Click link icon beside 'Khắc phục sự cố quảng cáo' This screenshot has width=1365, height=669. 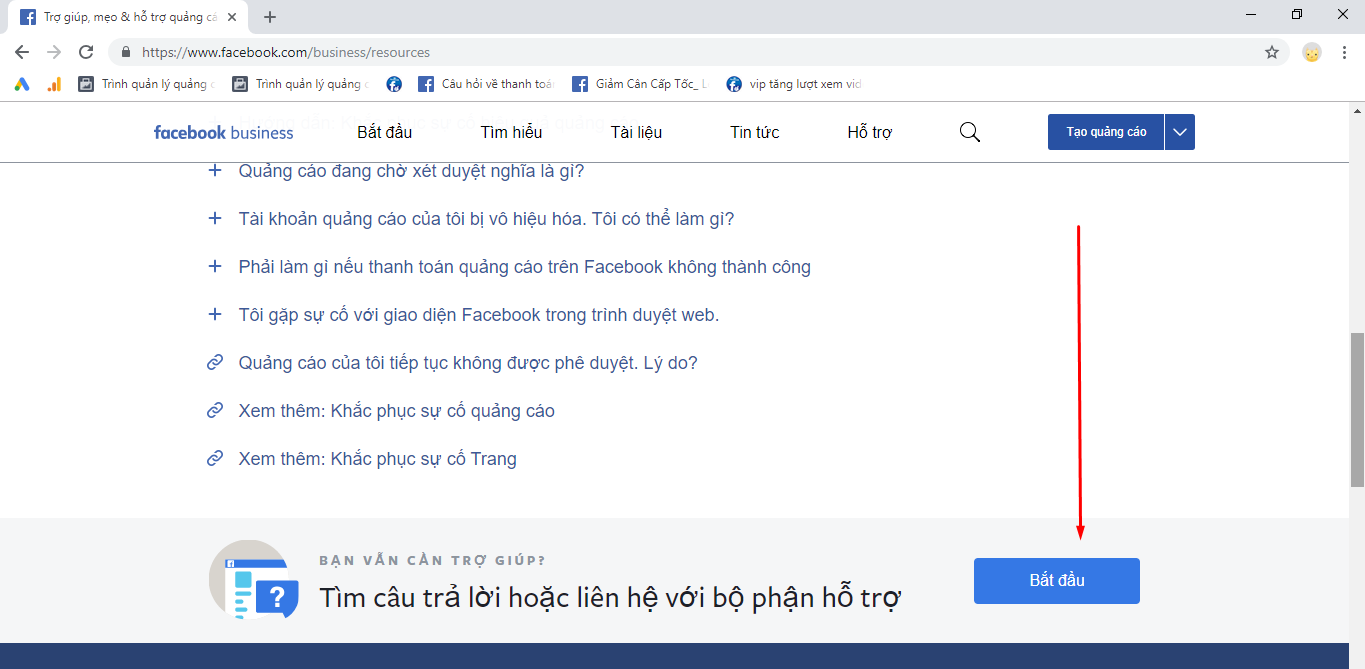coord(214,411)
